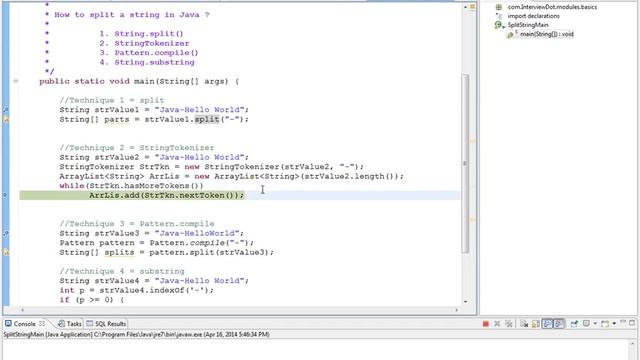The height and width of the screenshot is (360, 640).
Task: Click "if (p >= 0) {" line
Action: pyautogui.click(x=92, y=300)
